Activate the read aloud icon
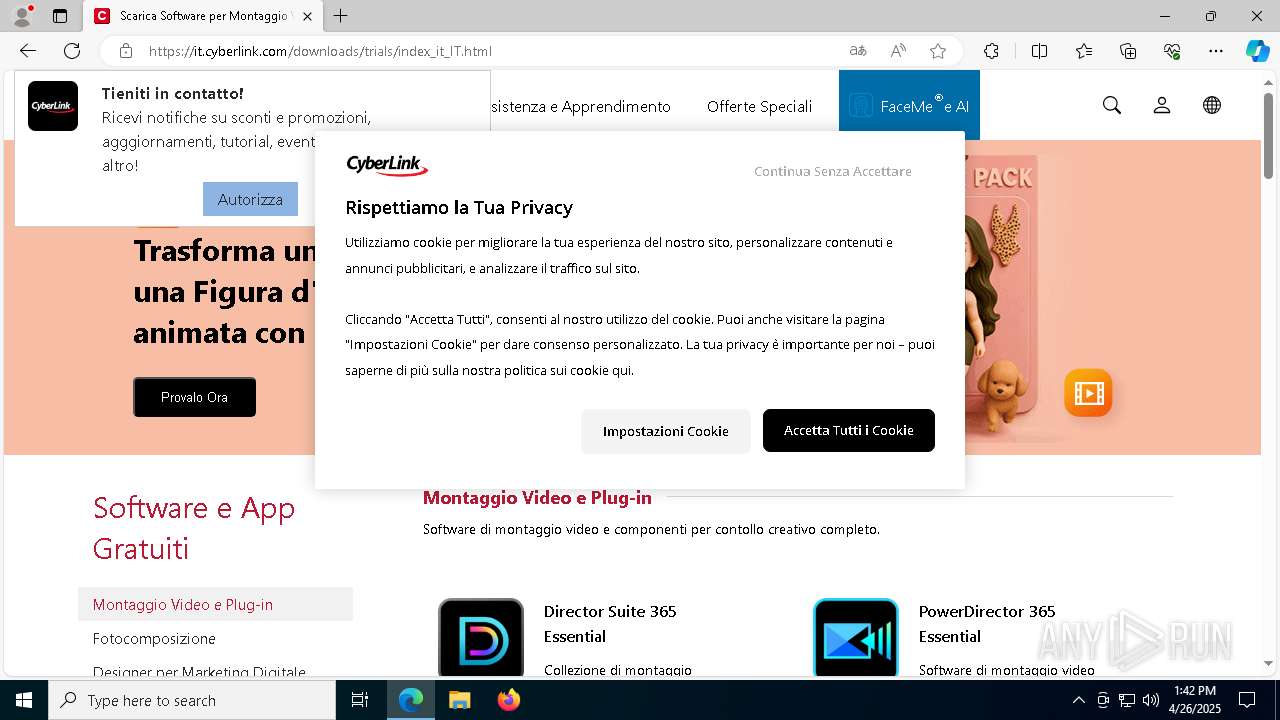The image size is (1280, 720). (898, 51)
